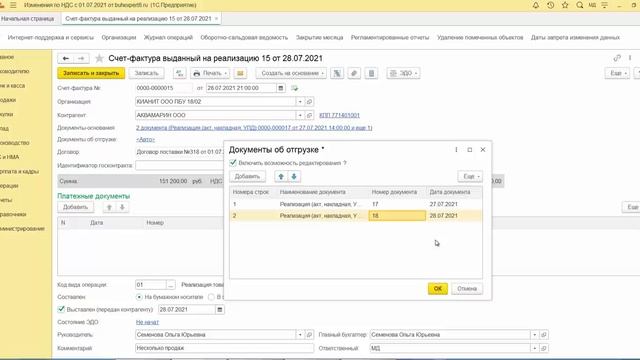The height and width of the screenshot is (360, 640).
Task: Expand Организация dropdown arrow
Action: (300, 101)
